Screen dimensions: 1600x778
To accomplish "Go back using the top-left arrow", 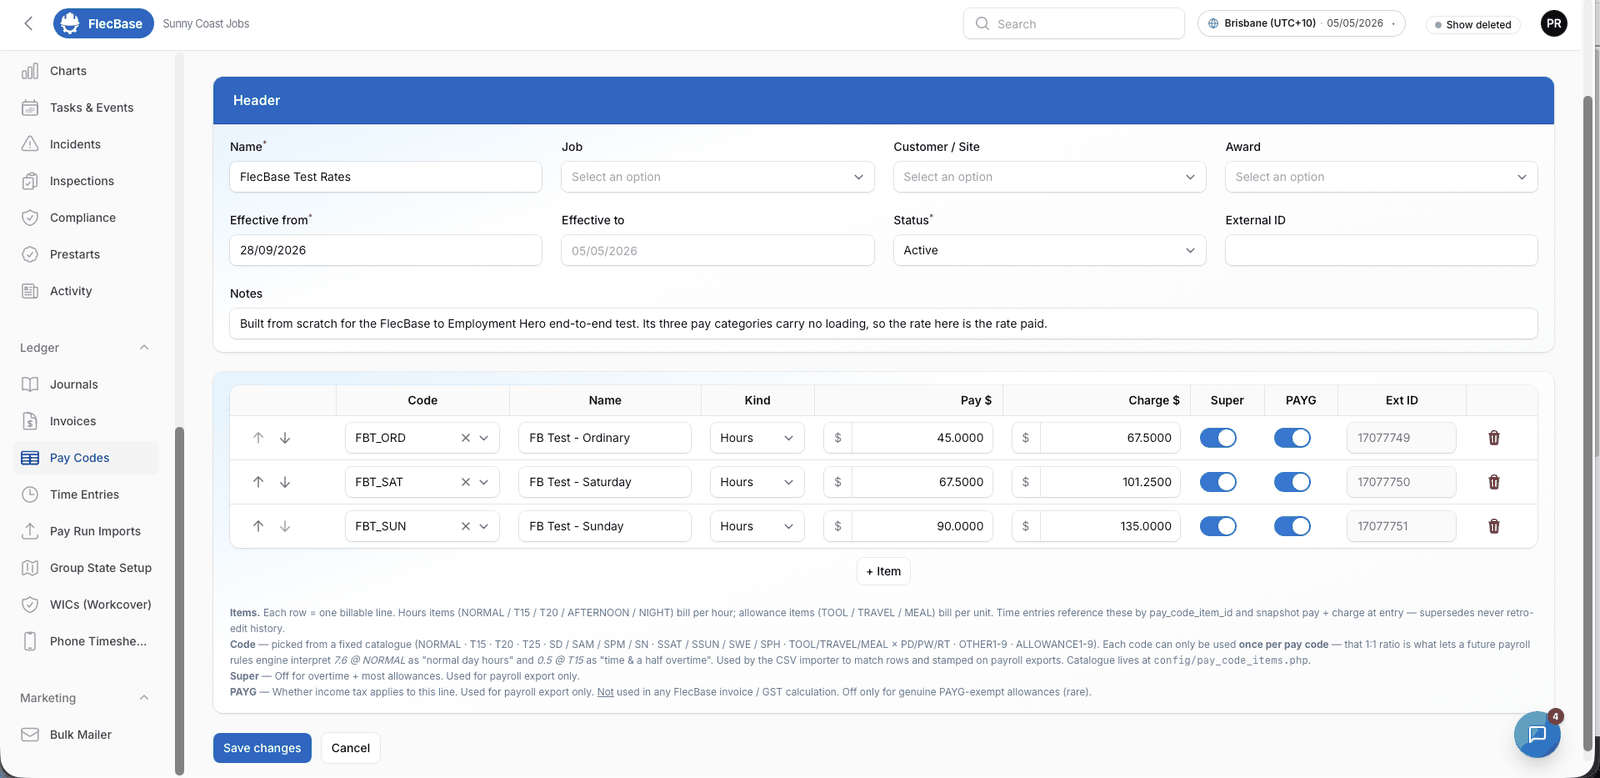I will tap(28, 23).
